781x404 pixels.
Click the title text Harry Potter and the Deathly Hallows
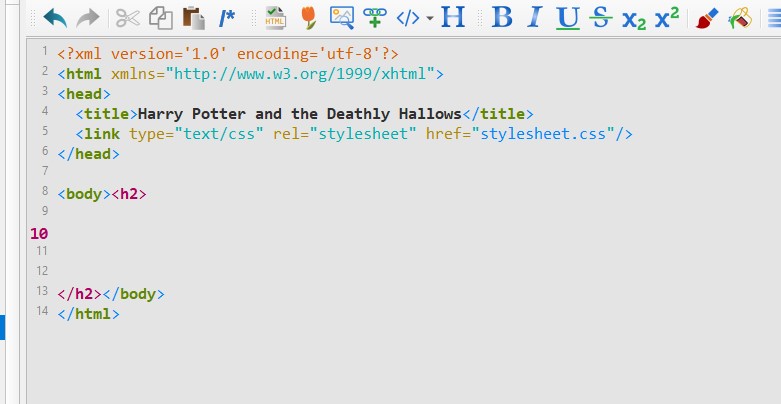click(x=299, y=114)
